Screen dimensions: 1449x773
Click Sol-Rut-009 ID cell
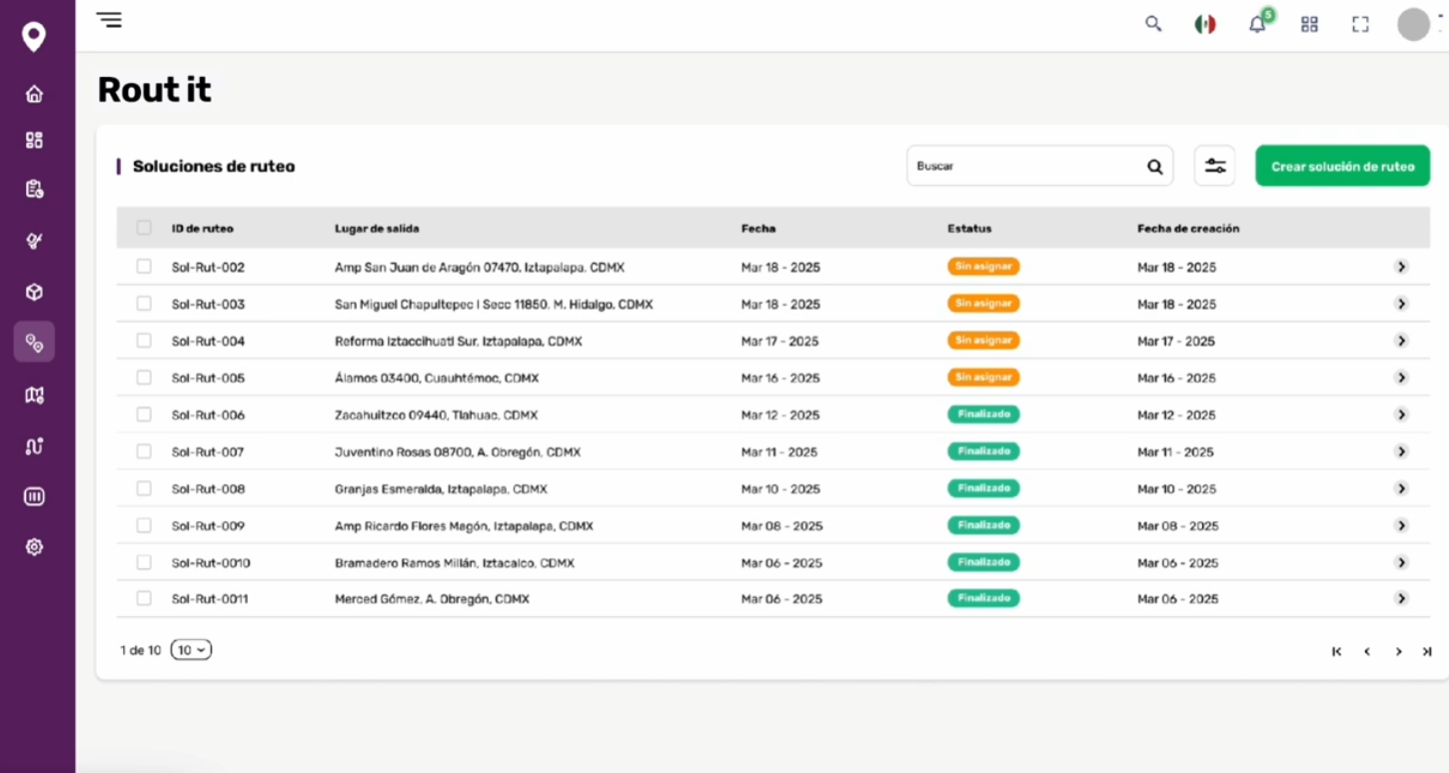coord(208,526)
